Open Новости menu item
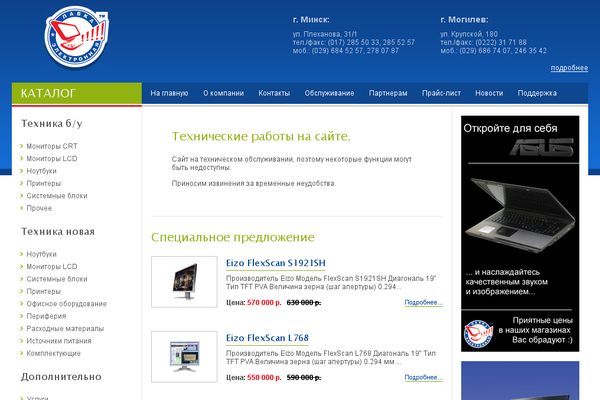600x400 pixels. [x=489, y=93]
